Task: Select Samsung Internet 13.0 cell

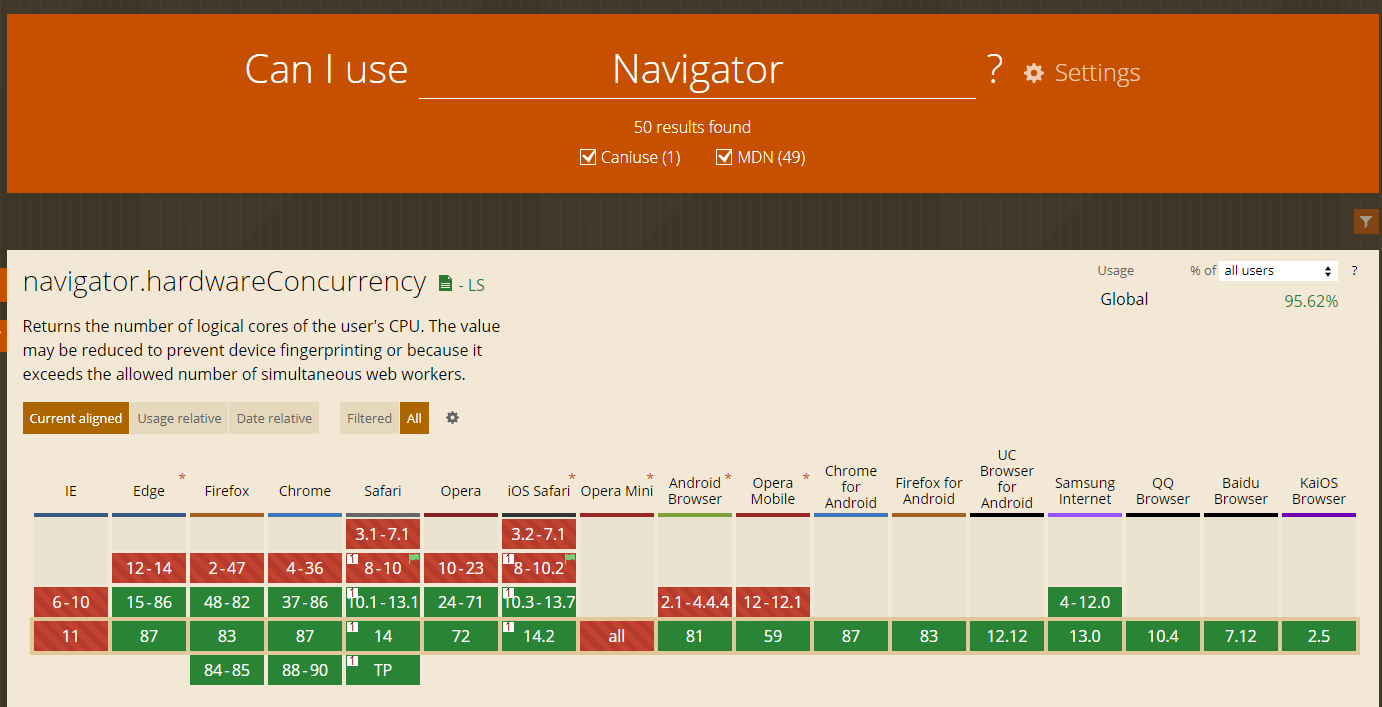Action: (x=1085, y=636)
